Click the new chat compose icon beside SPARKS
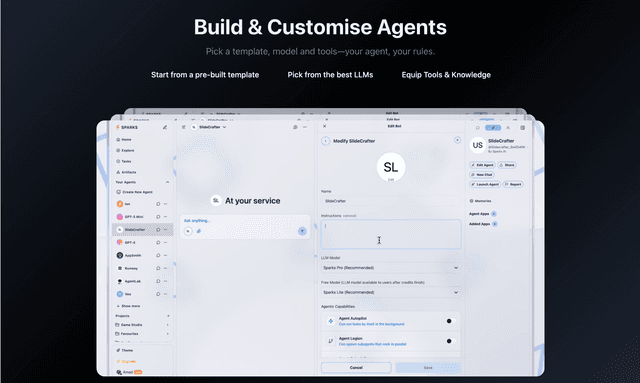The height and width of the screenshot is (383, 640). [165, 127]
